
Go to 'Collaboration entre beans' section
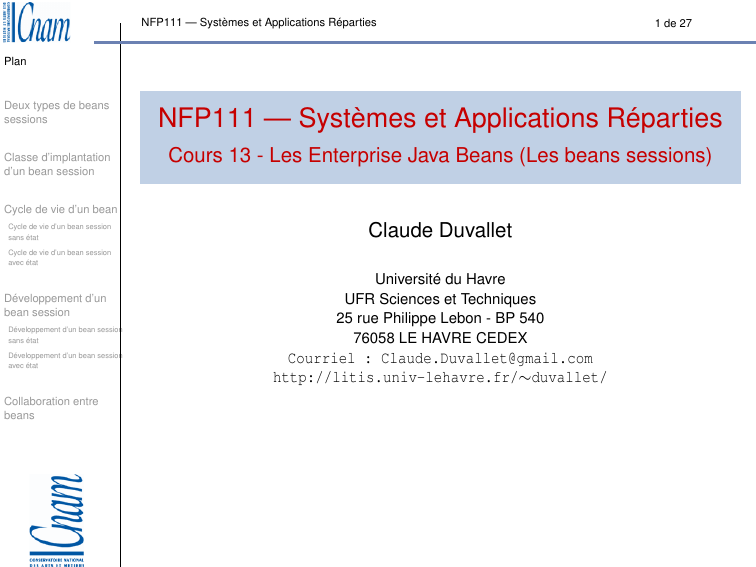[51, 408]
